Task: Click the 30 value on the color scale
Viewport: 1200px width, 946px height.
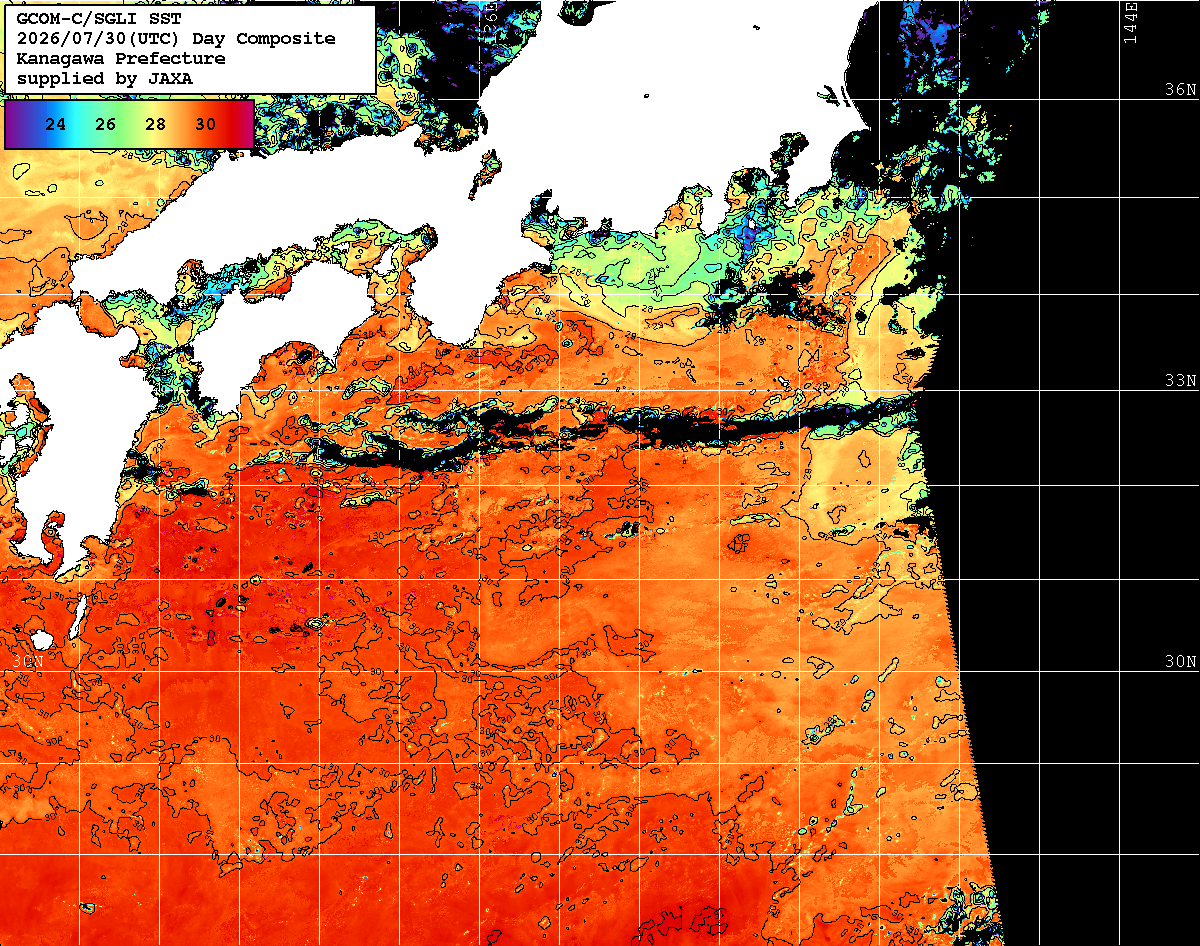Action: [205, 124]
